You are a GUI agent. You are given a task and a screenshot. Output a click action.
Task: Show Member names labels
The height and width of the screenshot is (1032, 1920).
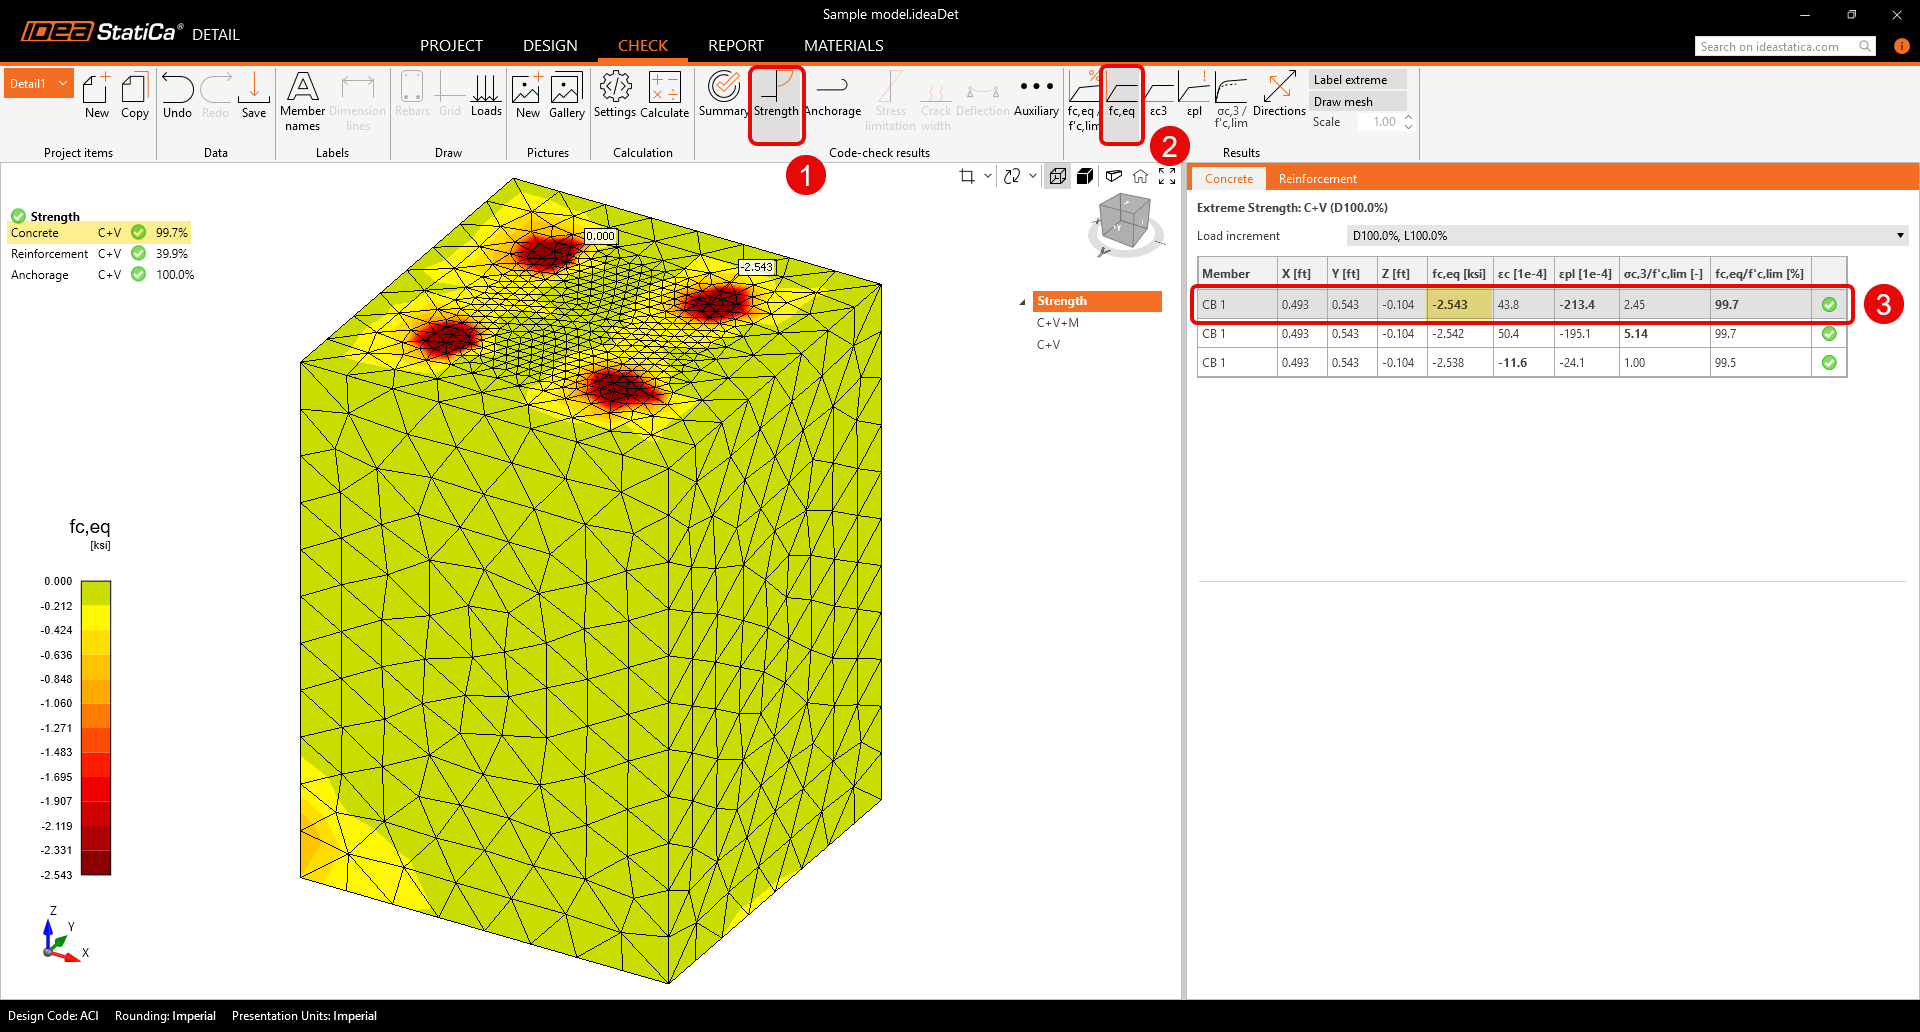point(302,101)
